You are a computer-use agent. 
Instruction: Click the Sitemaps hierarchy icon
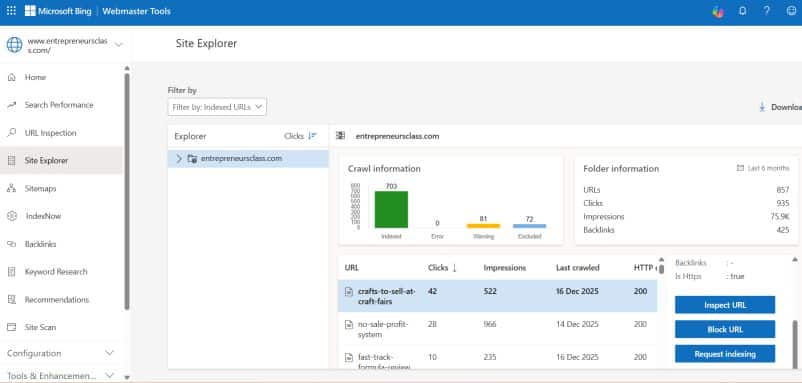[x=12, y=189]
